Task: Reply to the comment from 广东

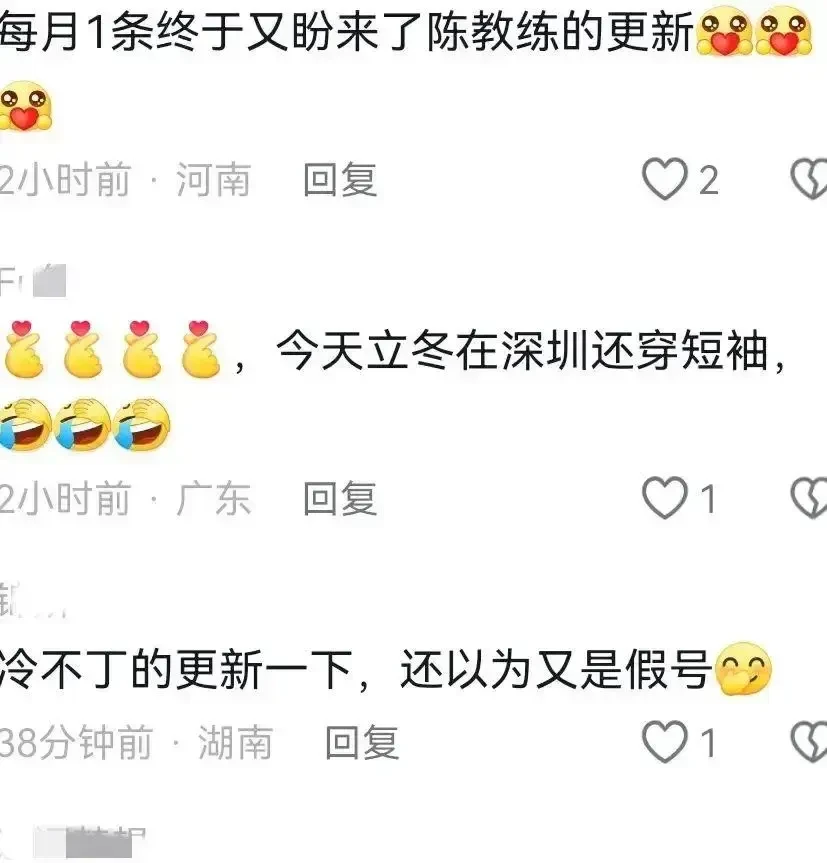Action: tap(340, 499)
